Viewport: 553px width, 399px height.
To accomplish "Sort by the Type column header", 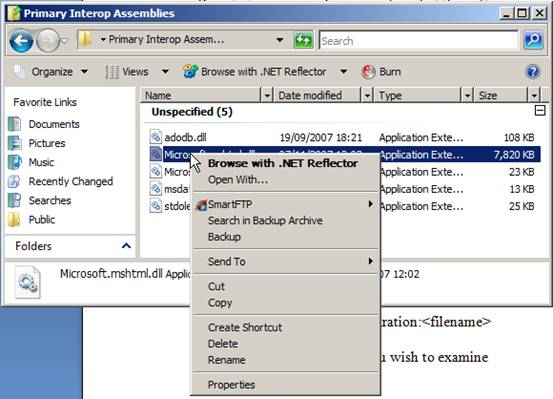I will [x=418, y=95].
